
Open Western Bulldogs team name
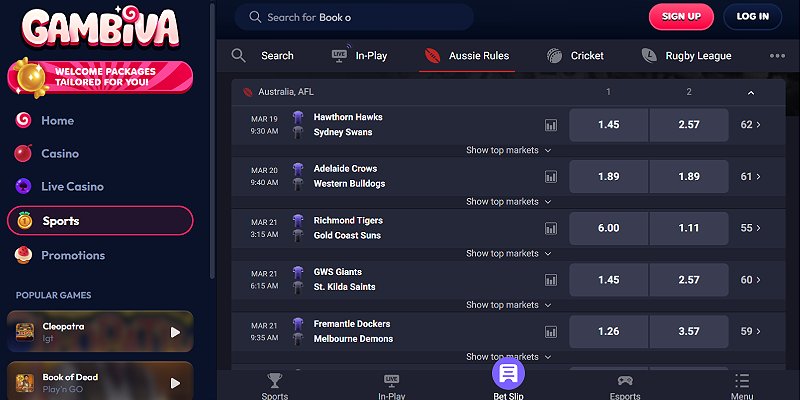[x=349, y=184]
